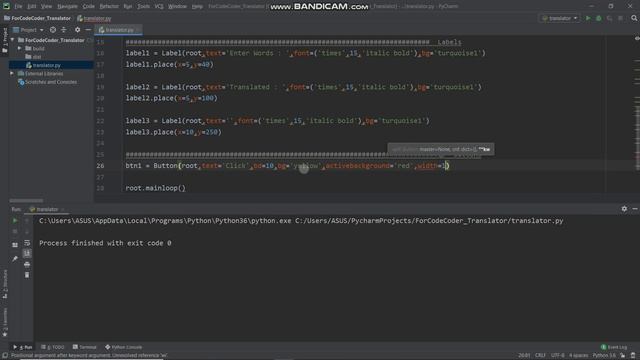640x360 pixels.
Task: Open the File menu
Action: point(18,7)
